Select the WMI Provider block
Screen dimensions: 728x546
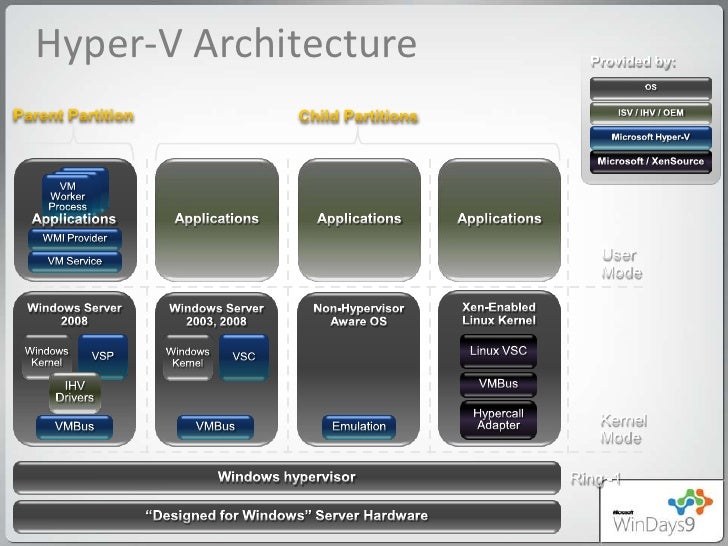pos(75,239)
